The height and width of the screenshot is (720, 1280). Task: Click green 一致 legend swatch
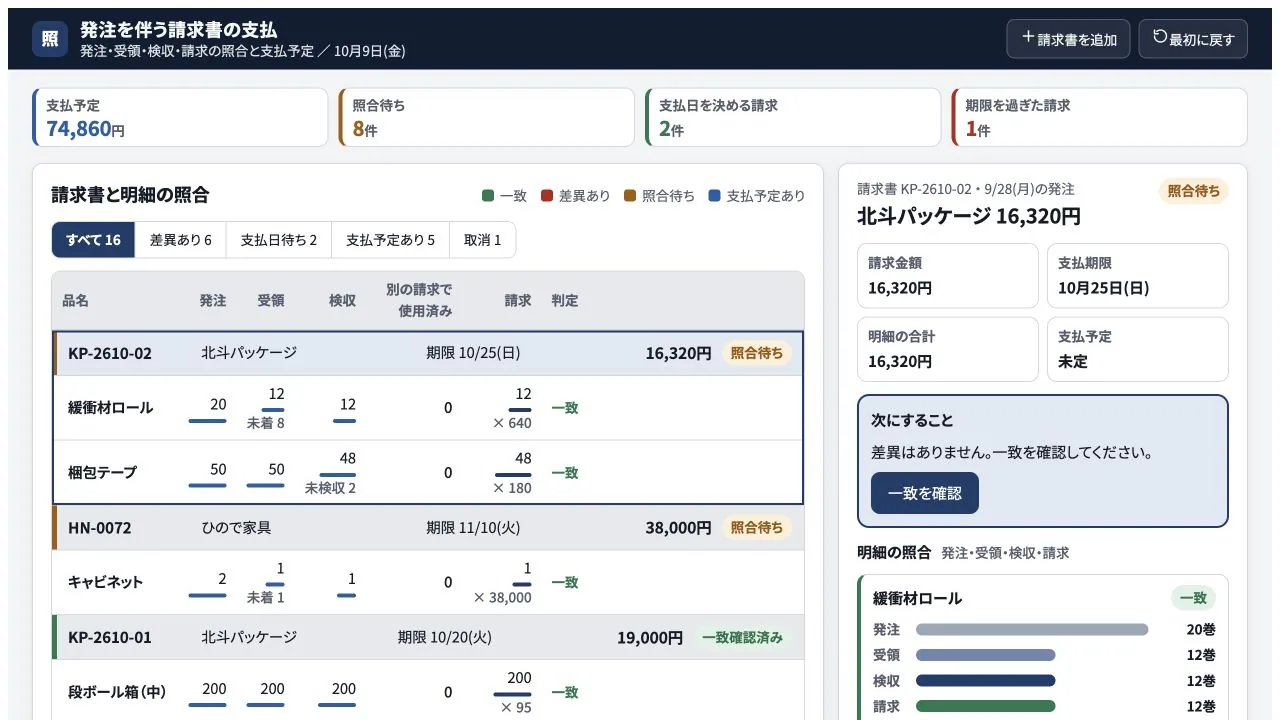coord(487,196)
